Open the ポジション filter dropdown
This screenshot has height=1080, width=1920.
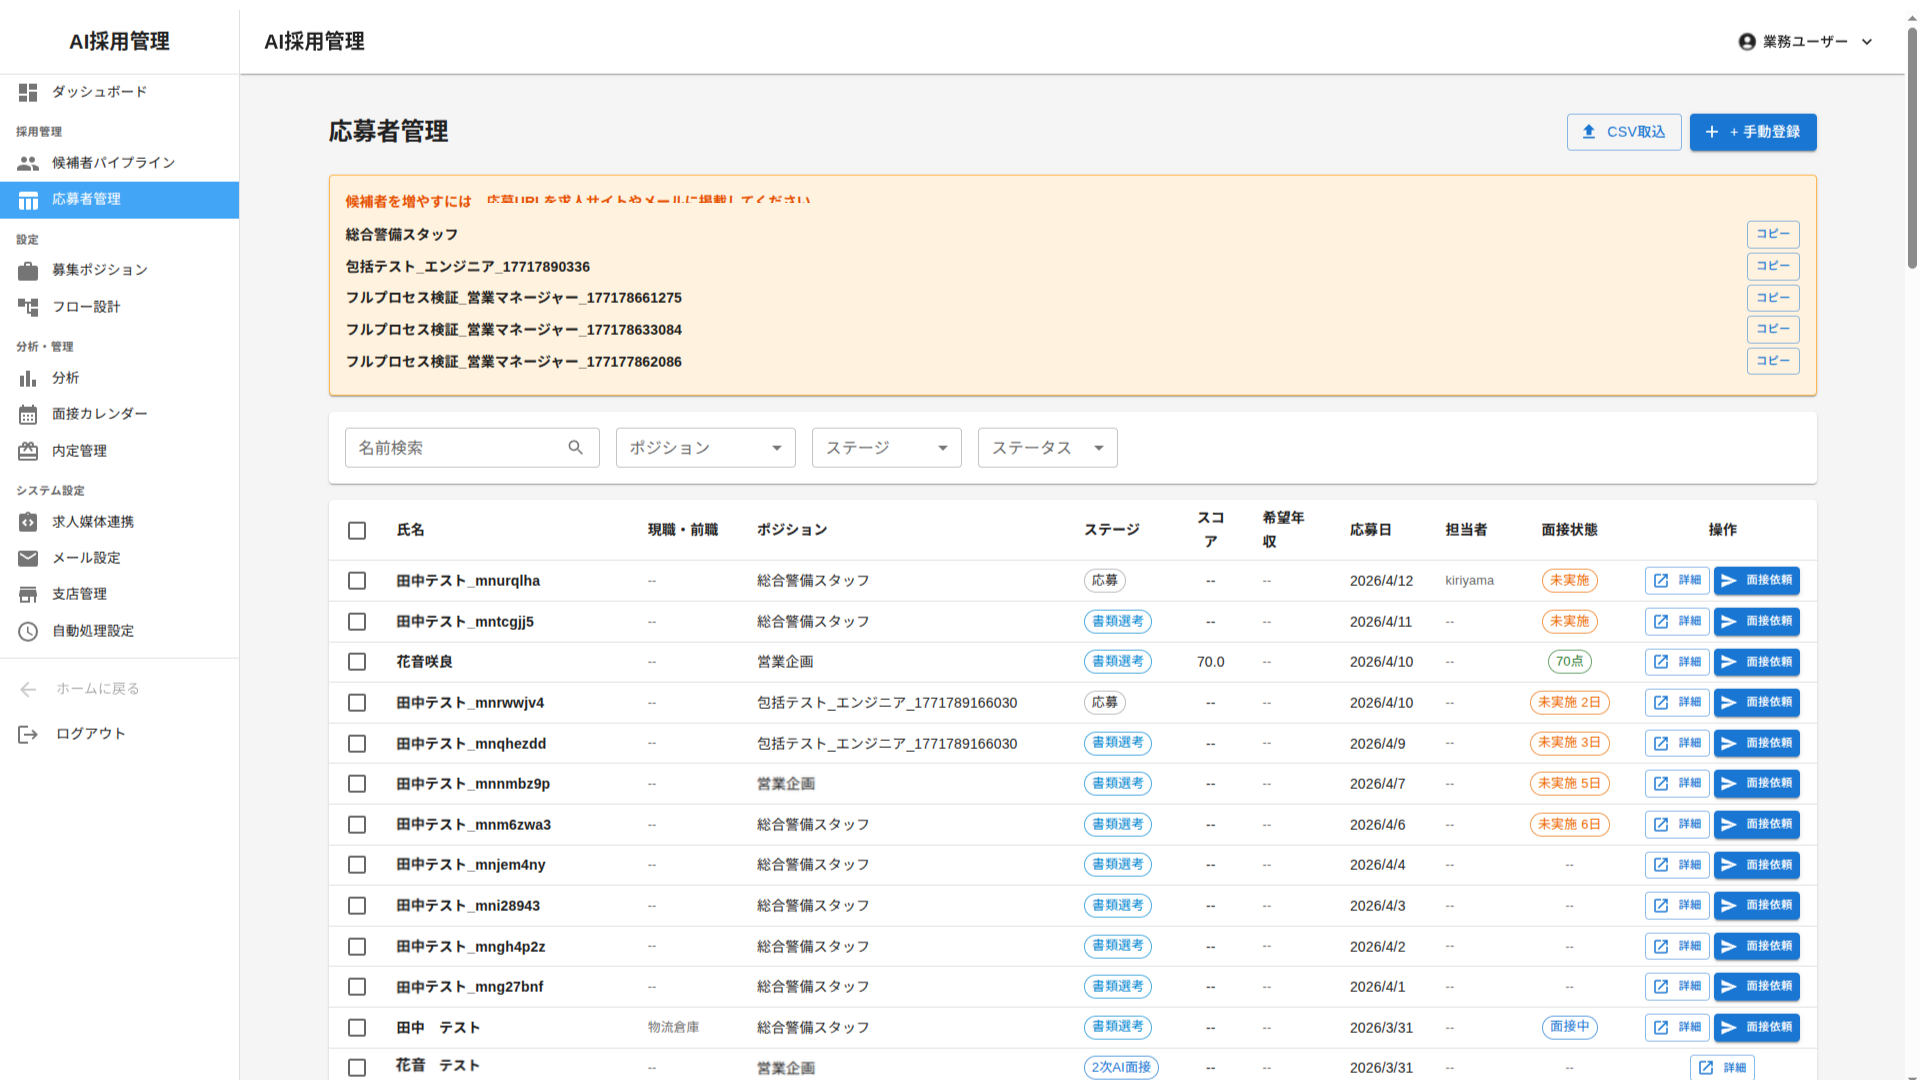705,448
